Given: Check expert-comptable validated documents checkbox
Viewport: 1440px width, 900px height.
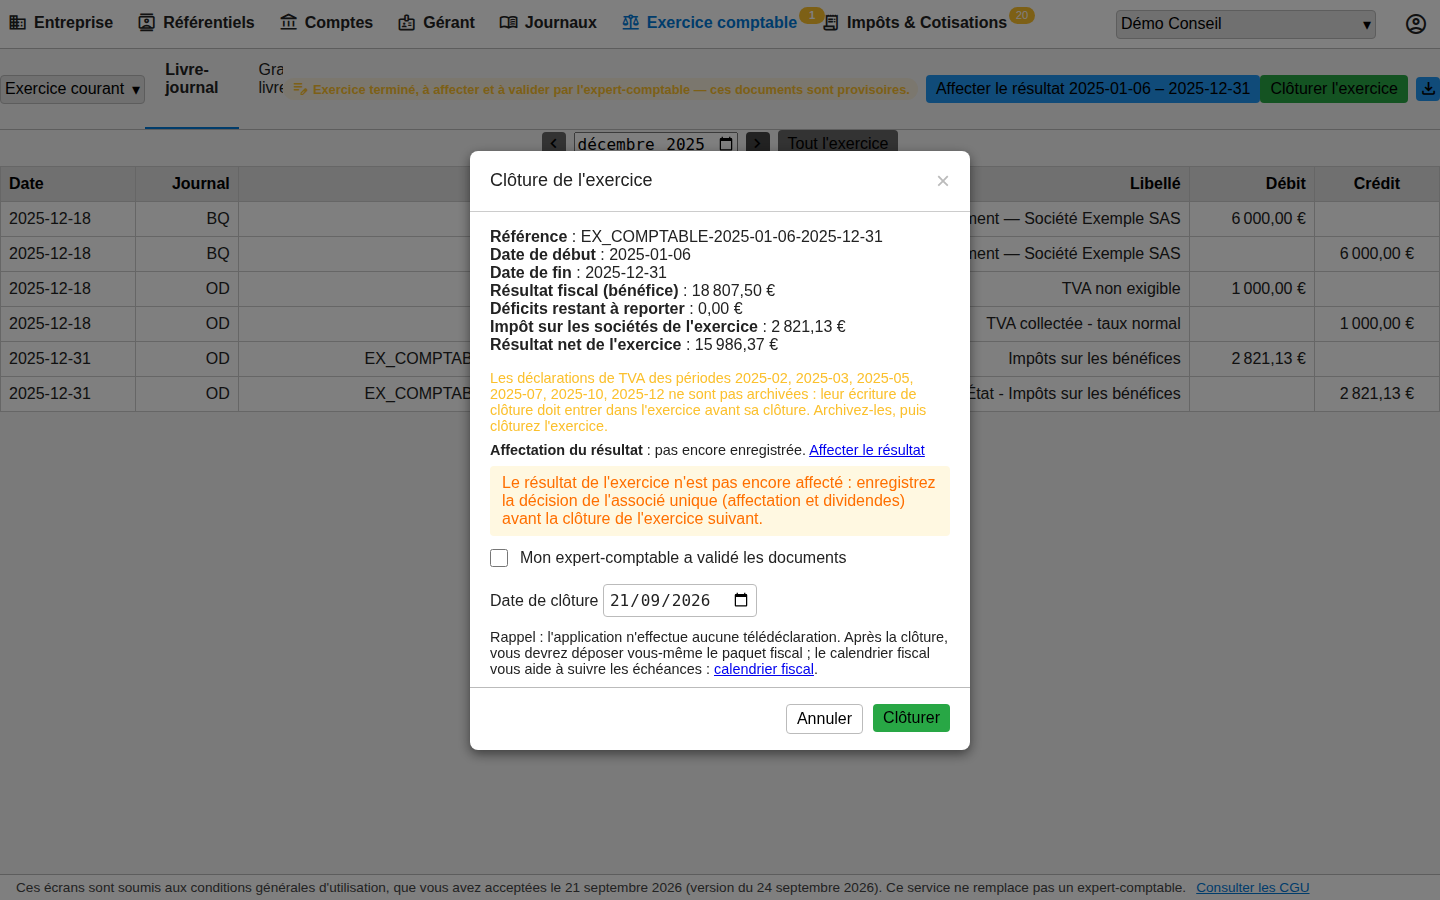Looking at the screenshot, I should pos(499,558).
